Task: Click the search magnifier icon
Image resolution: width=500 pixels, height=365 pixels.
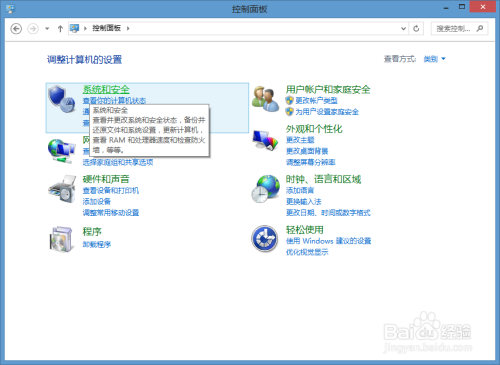Action: [x=480, y=28]
